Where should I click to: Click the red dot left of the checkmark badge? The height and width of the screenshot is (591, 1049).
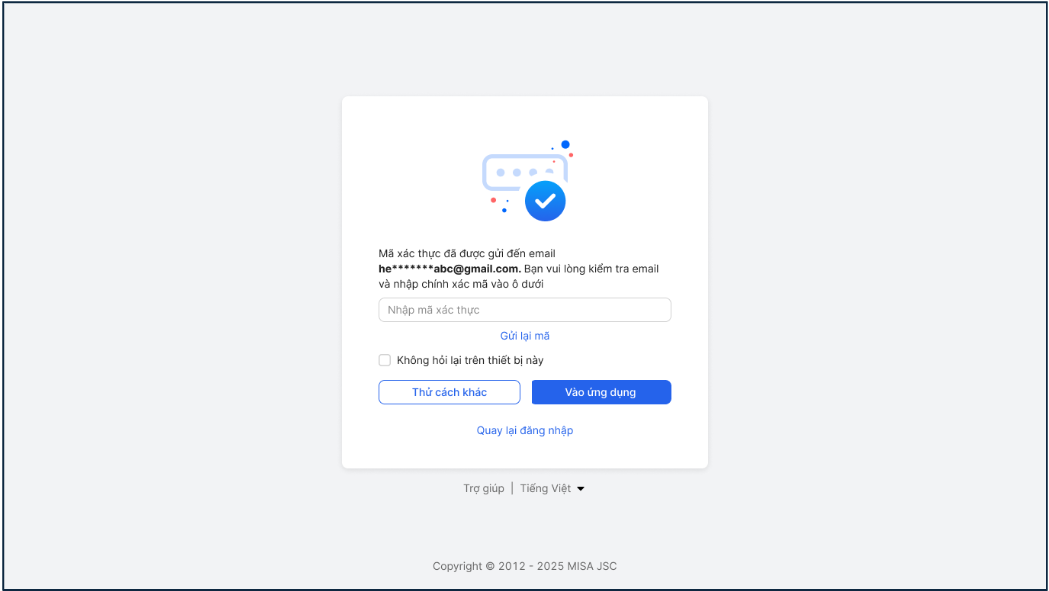[x=493, y=200]
